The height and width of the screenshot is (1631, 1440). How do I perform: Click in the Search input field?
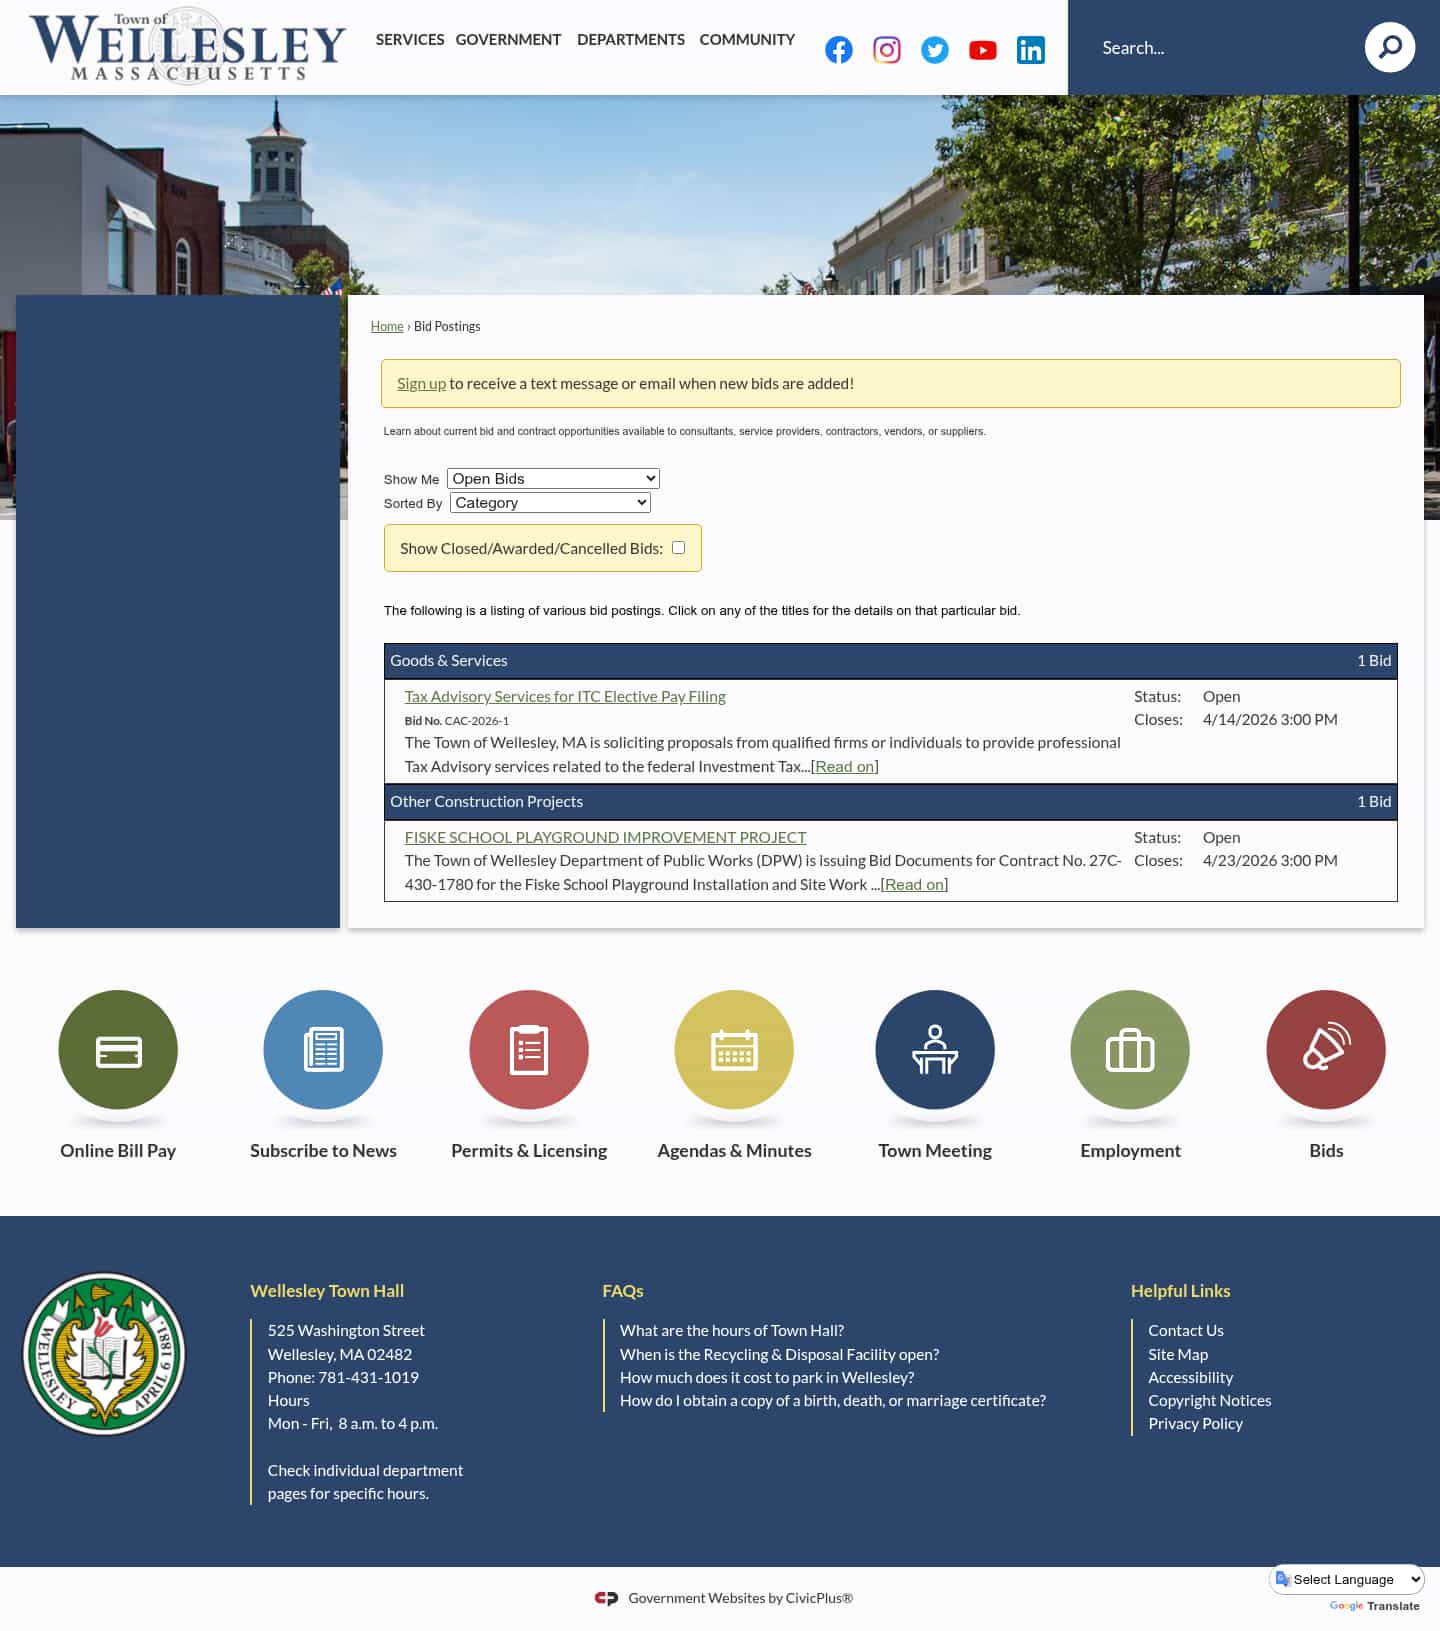pyautogui.click(x=1215, y=47)
